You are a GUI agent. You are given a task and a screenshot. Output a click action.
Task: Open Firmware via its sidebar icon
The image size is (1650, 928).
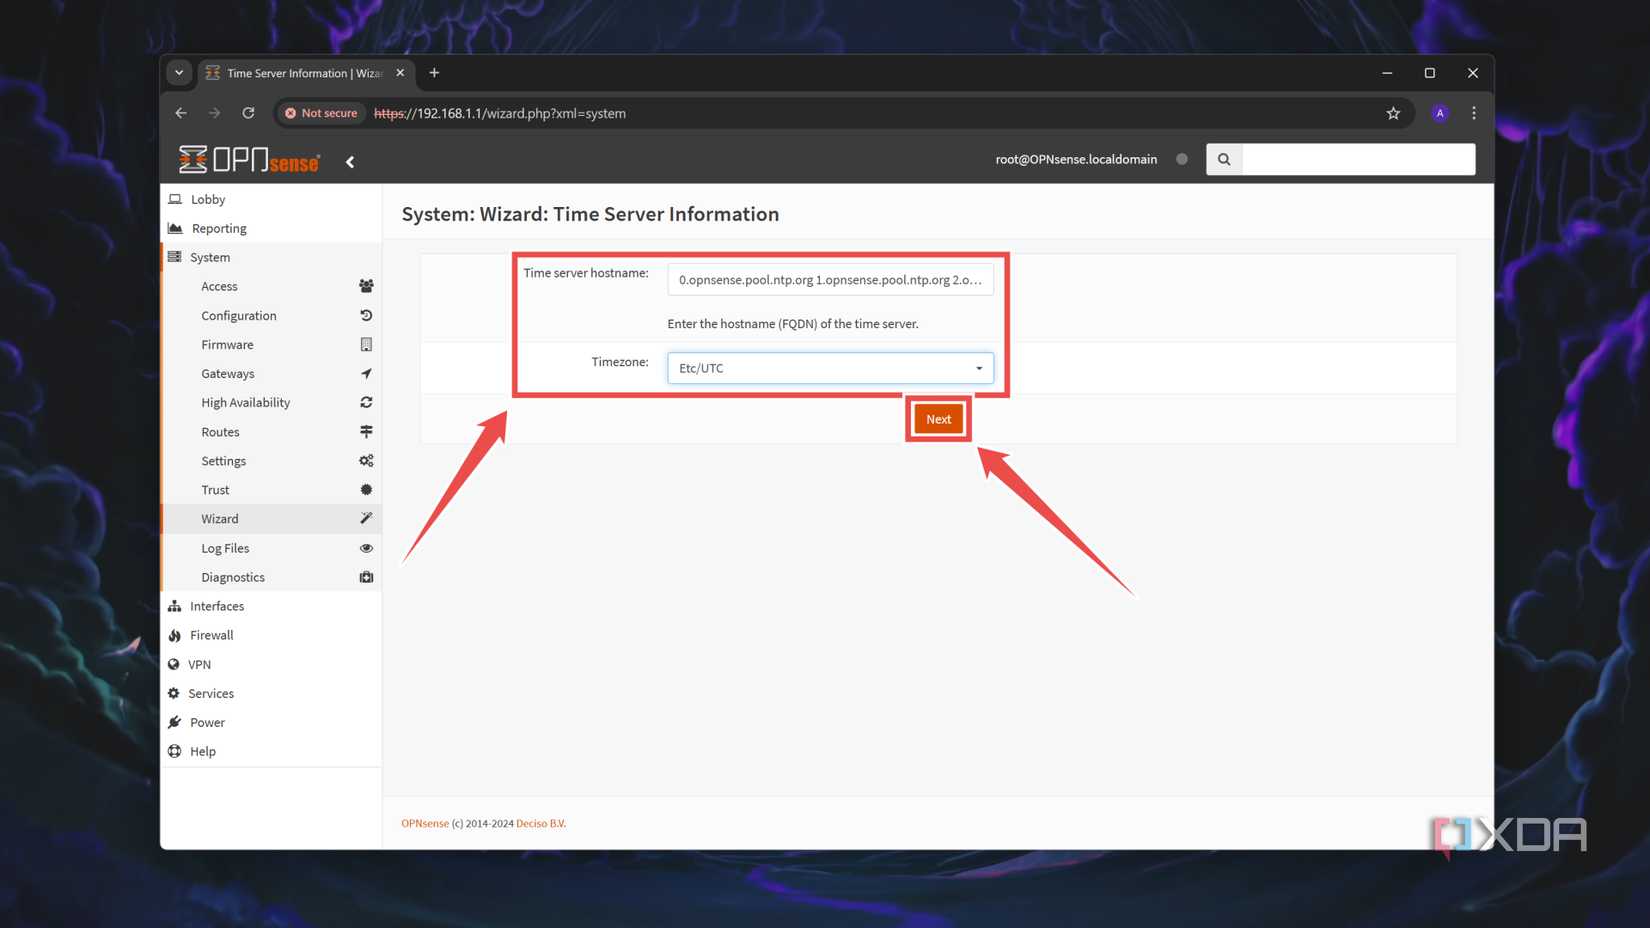coord(366,344)
